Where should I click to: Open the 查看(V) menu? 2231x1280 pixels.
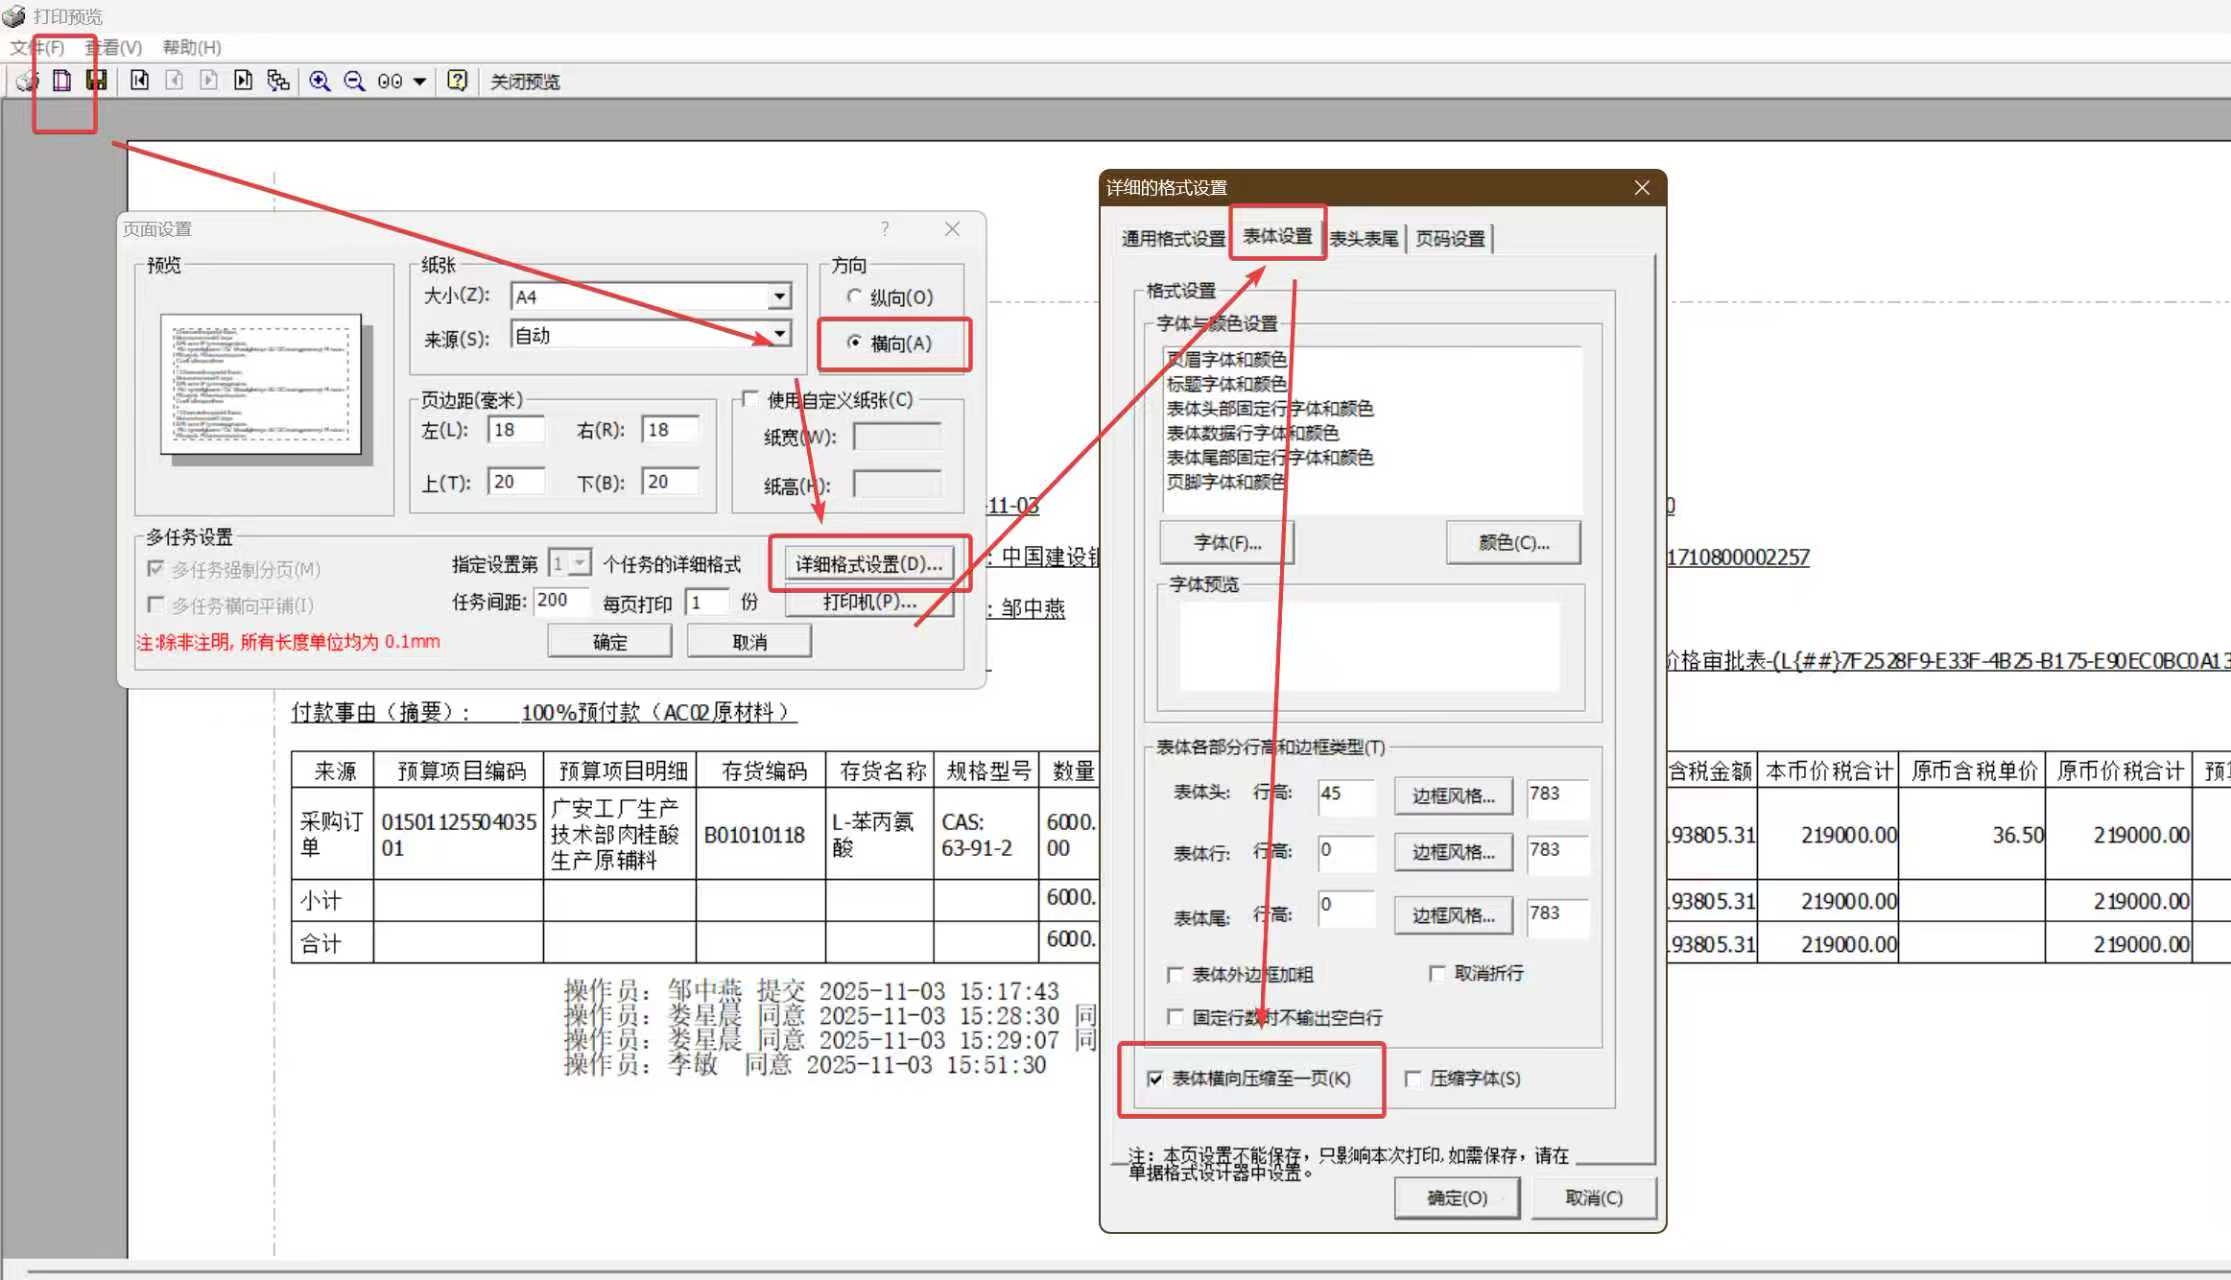pyautogui.click(x=113, y=47)
